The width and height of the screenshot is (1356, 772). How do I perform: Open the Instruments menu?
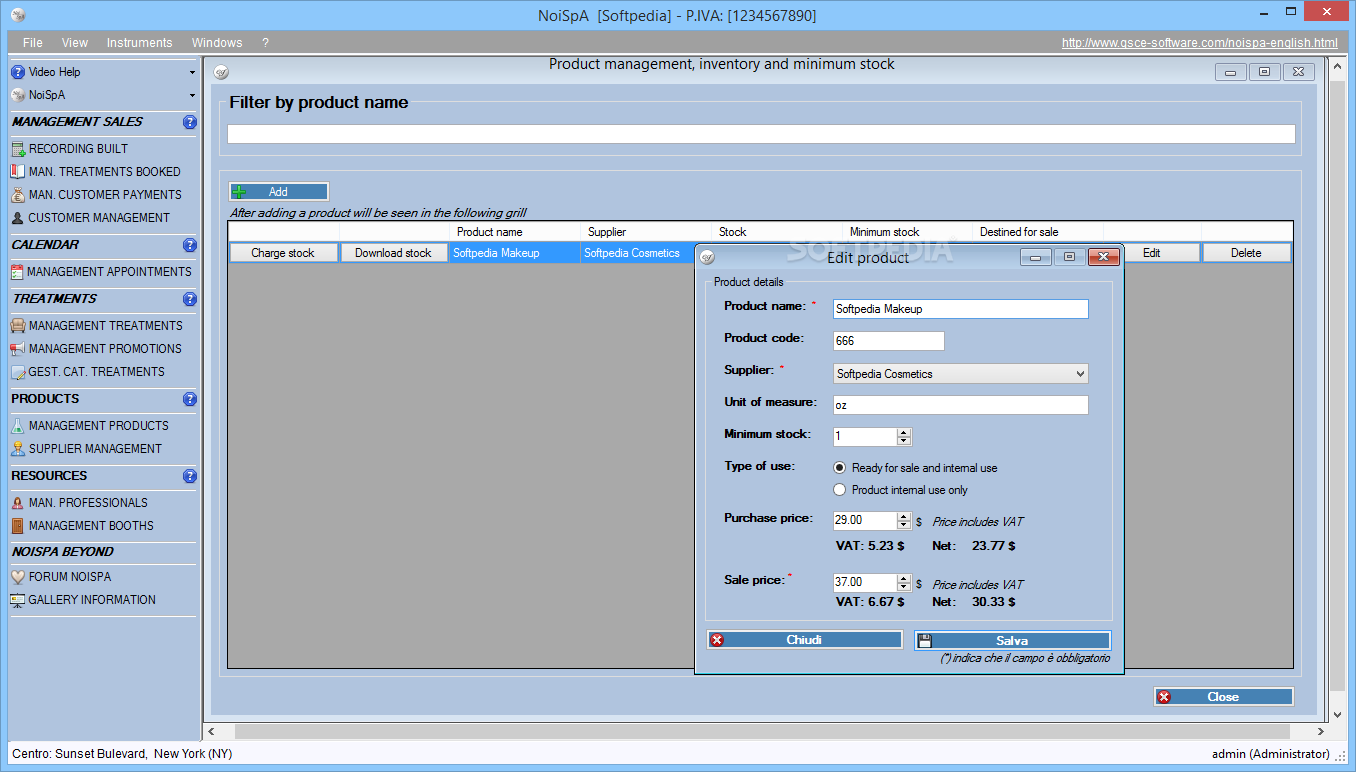coord(140,43)
